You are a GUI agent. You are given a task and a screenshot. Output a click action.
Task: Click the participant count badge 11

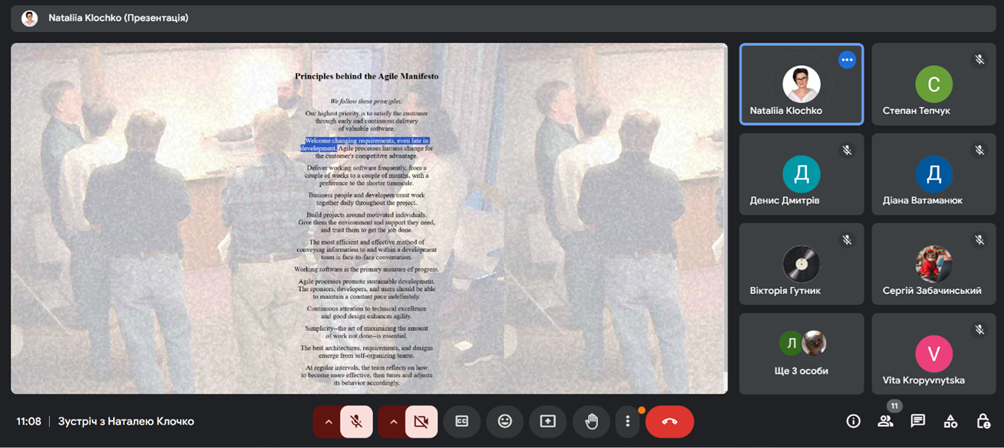(x=894, y=406)
